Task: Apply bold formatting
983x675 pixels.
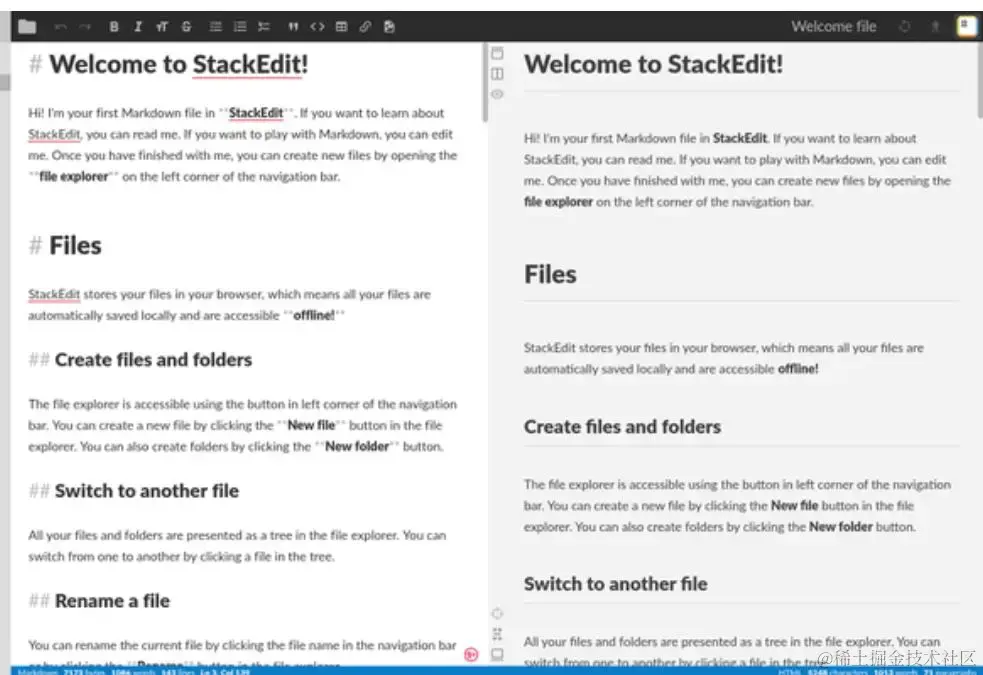Action: click(x=114, y=26)
